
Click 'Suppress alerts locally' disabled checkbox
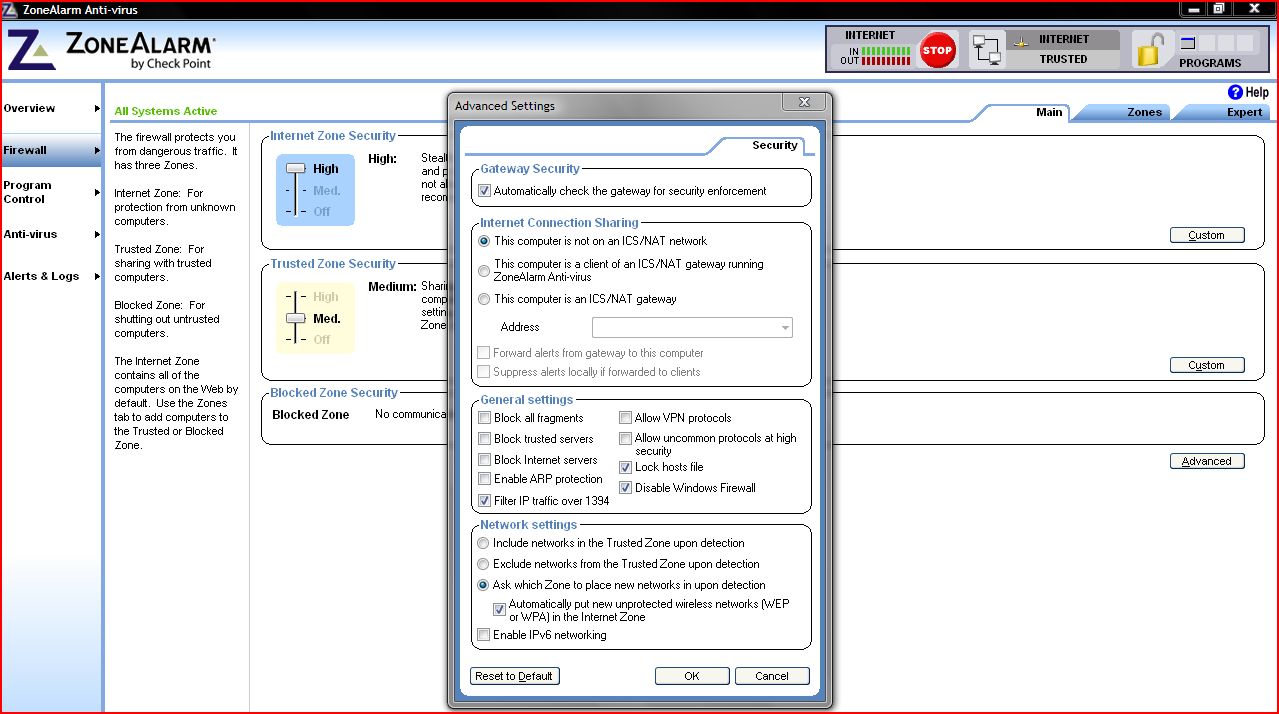[x=484, y=372]
